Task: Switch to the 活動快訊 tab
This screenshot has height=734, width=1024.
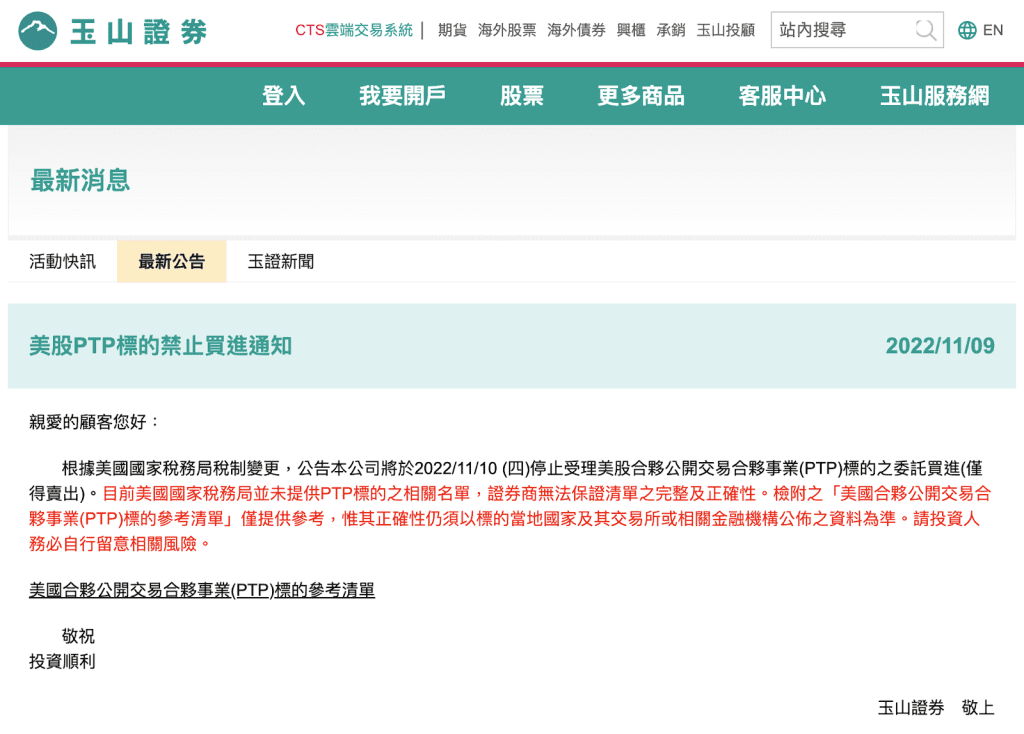Action: [x=63, y=262]
